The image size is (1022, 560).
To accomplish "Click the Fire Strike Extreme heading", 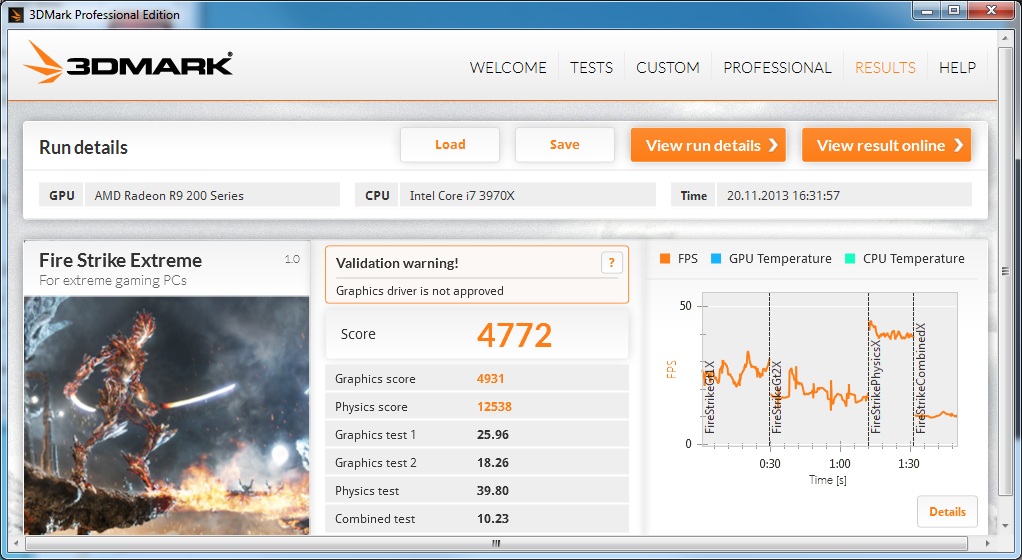I will tap(121, 260).
